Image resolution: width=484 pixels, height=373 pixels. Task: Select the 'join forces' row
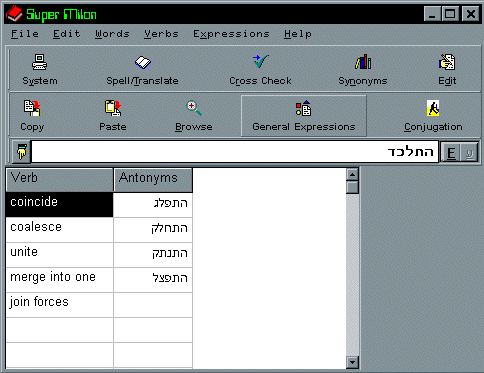point(60,305)
